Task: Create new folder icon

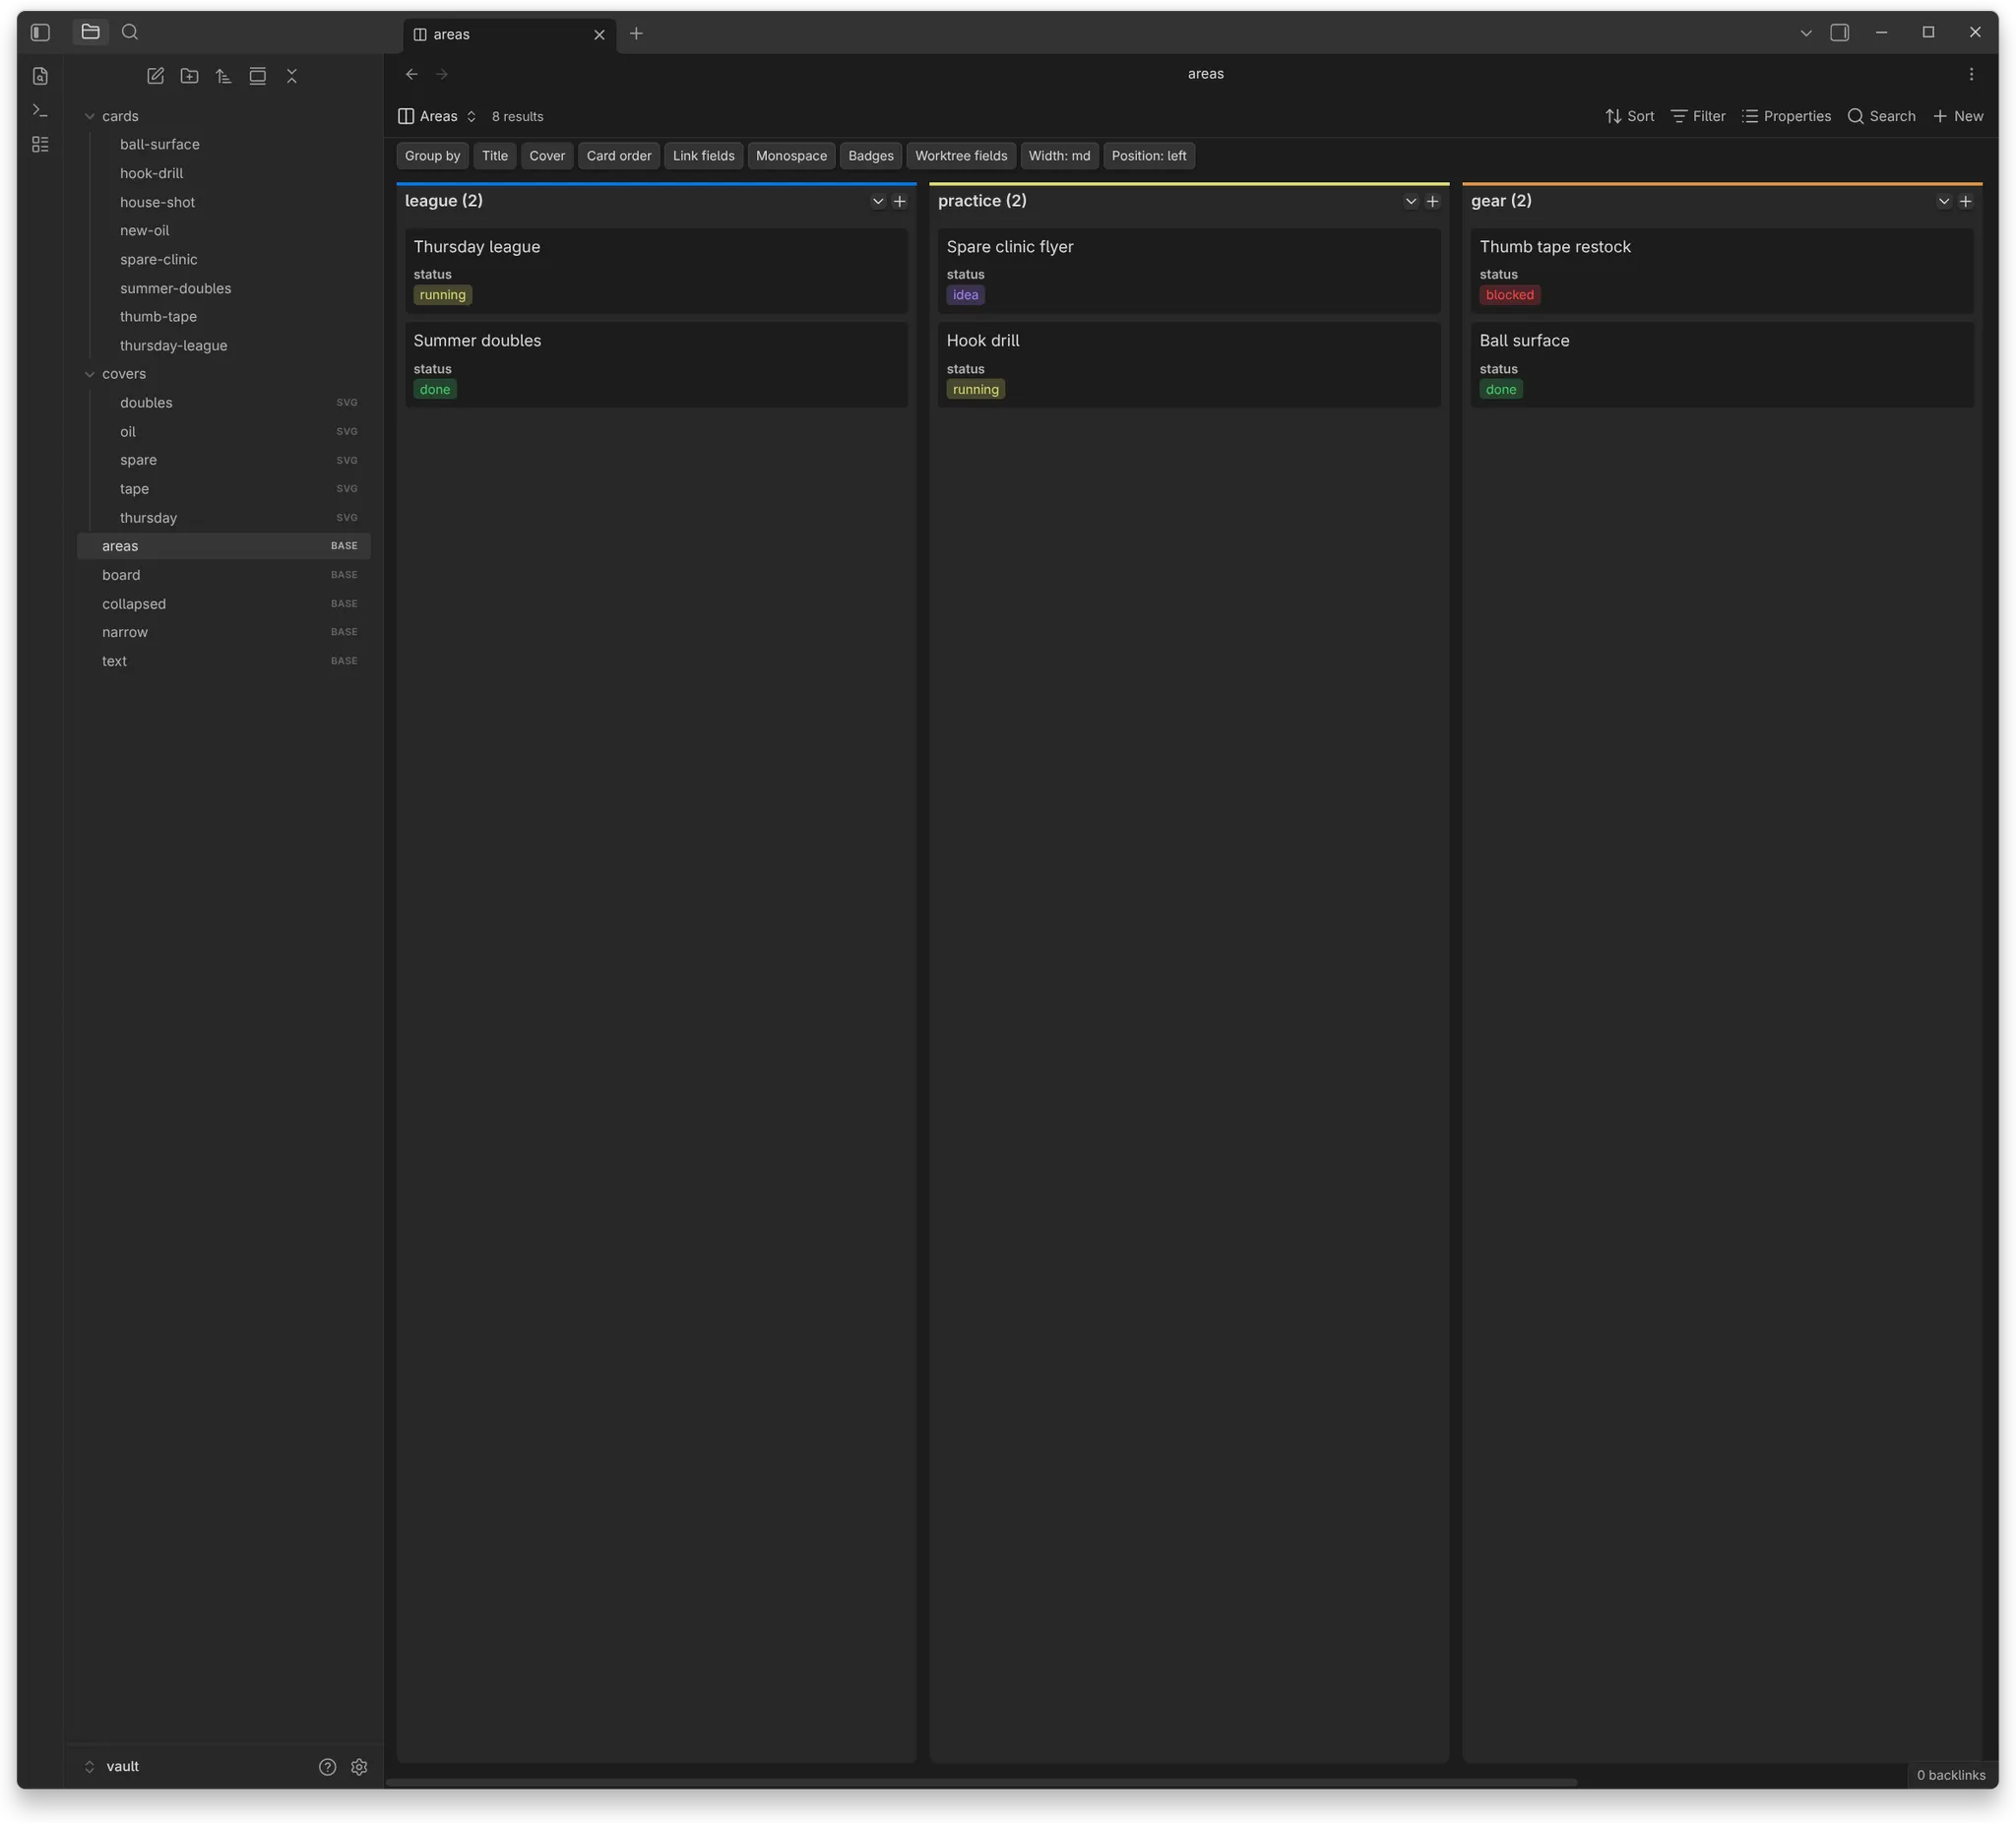Action: pyautogui.click(x=189, y=76)
